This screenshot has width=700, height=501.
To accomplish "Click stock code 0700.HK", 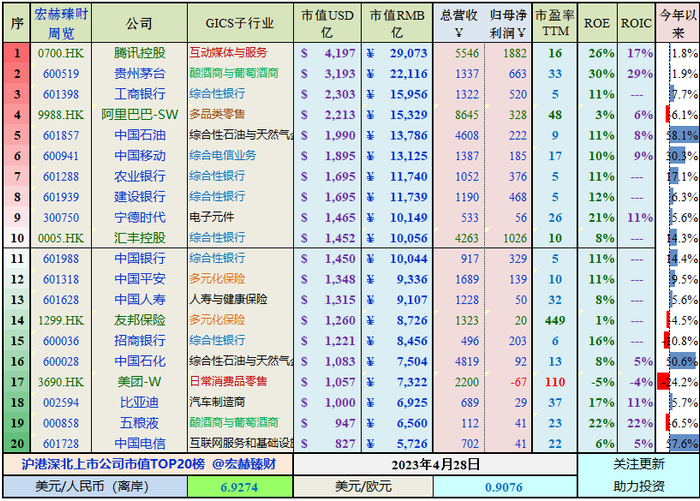I will [61, 53].
